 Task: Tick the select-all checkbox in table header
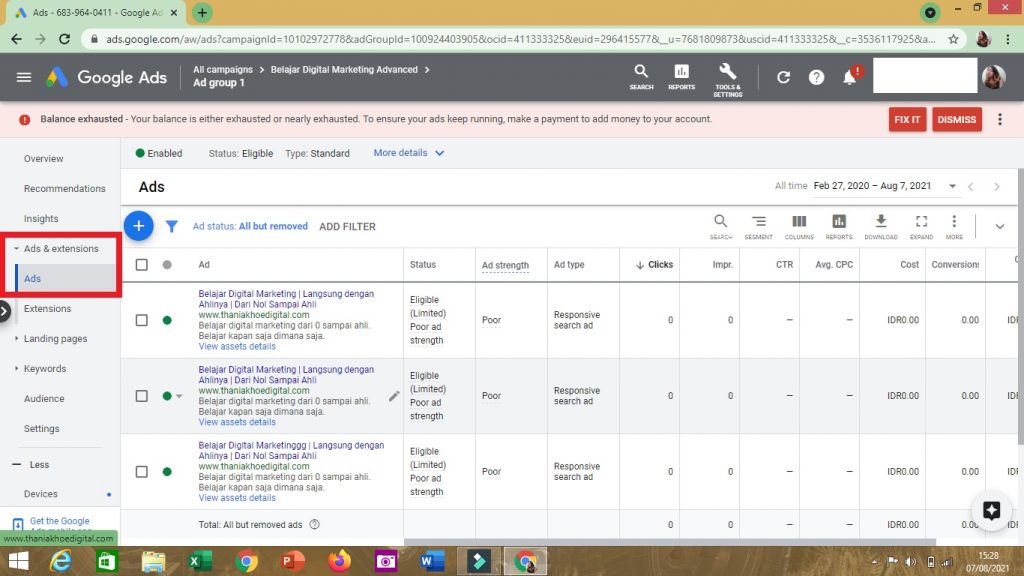coord(141,265)
